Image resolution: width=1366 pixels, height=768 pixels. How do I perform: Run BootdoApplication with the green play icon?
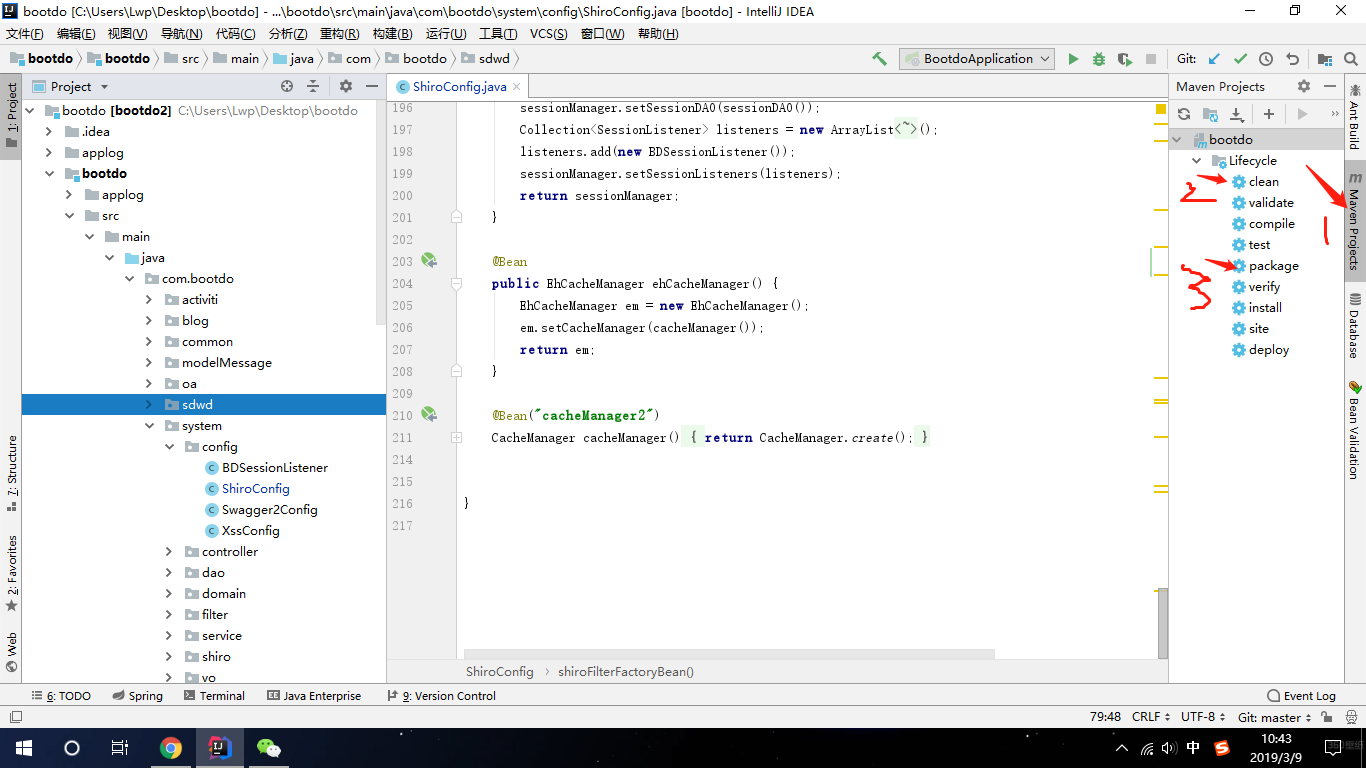pyautogui.click(x=1073, y=59)
